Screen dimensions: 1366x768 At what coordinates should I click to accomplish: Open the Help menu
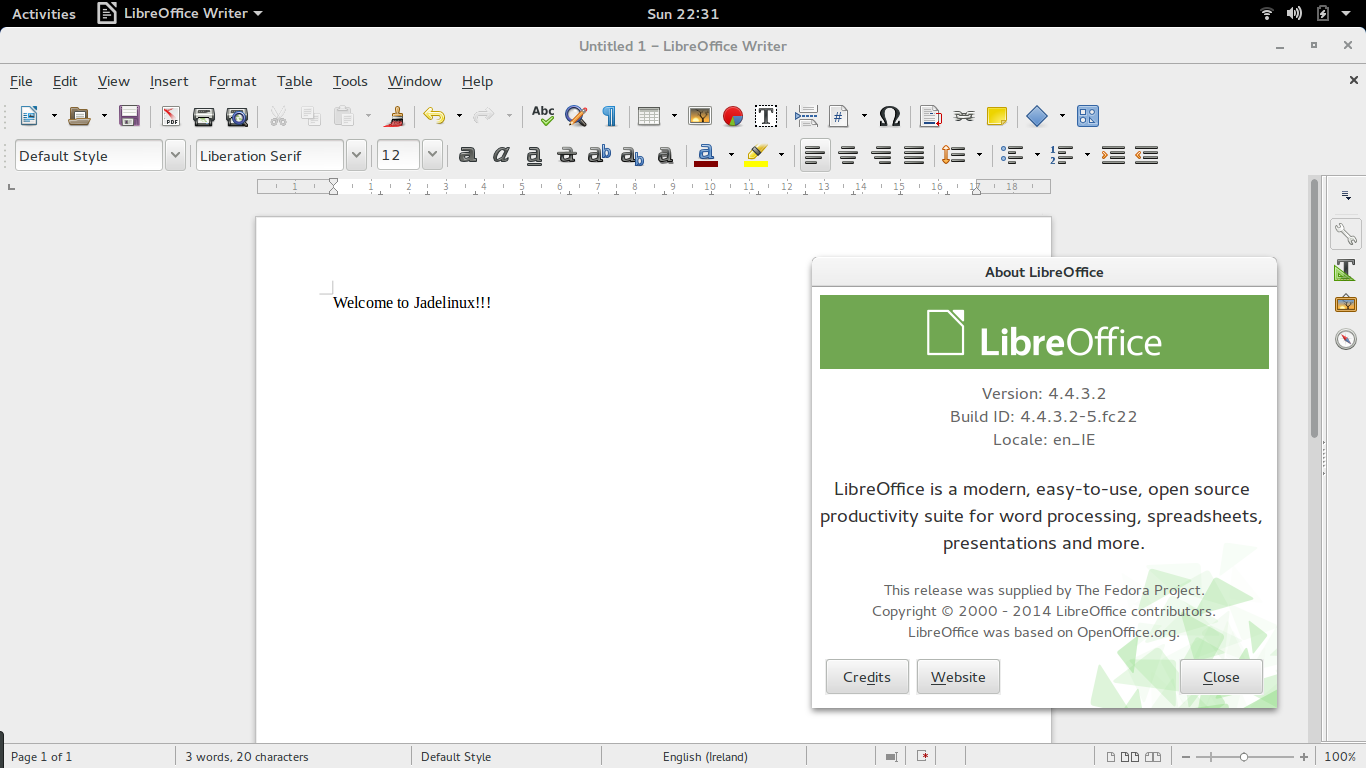(x=477, y=81)
